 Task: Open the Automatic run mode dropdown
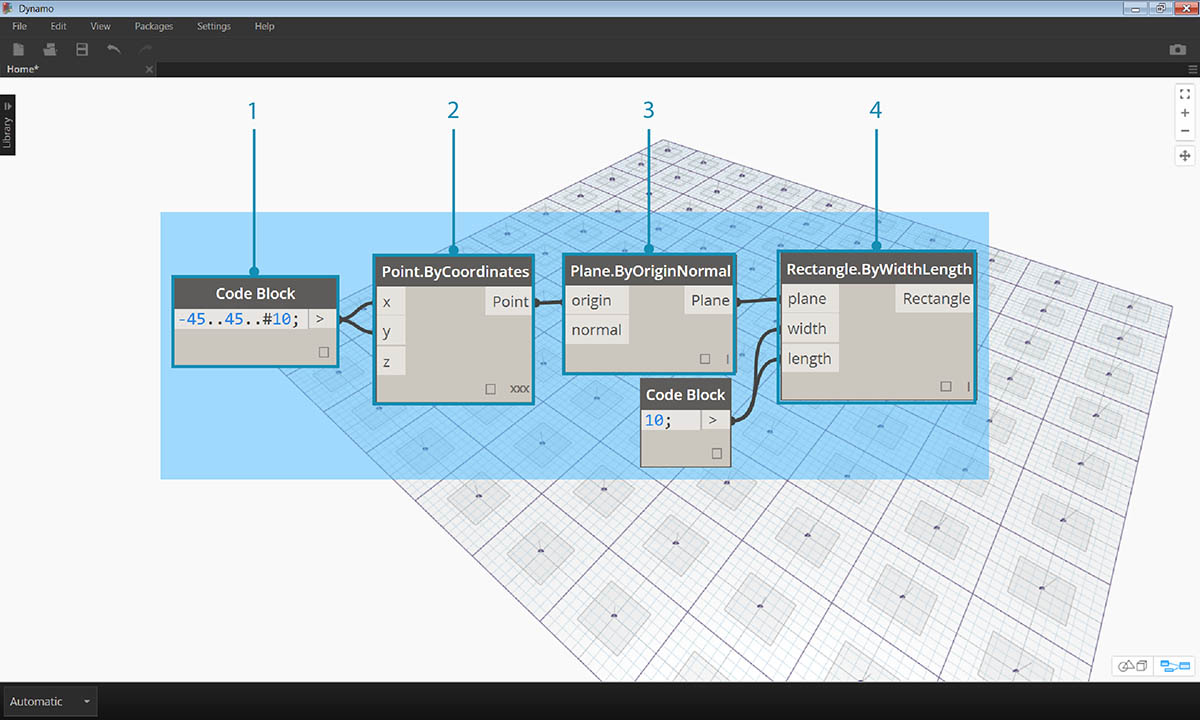50,701
